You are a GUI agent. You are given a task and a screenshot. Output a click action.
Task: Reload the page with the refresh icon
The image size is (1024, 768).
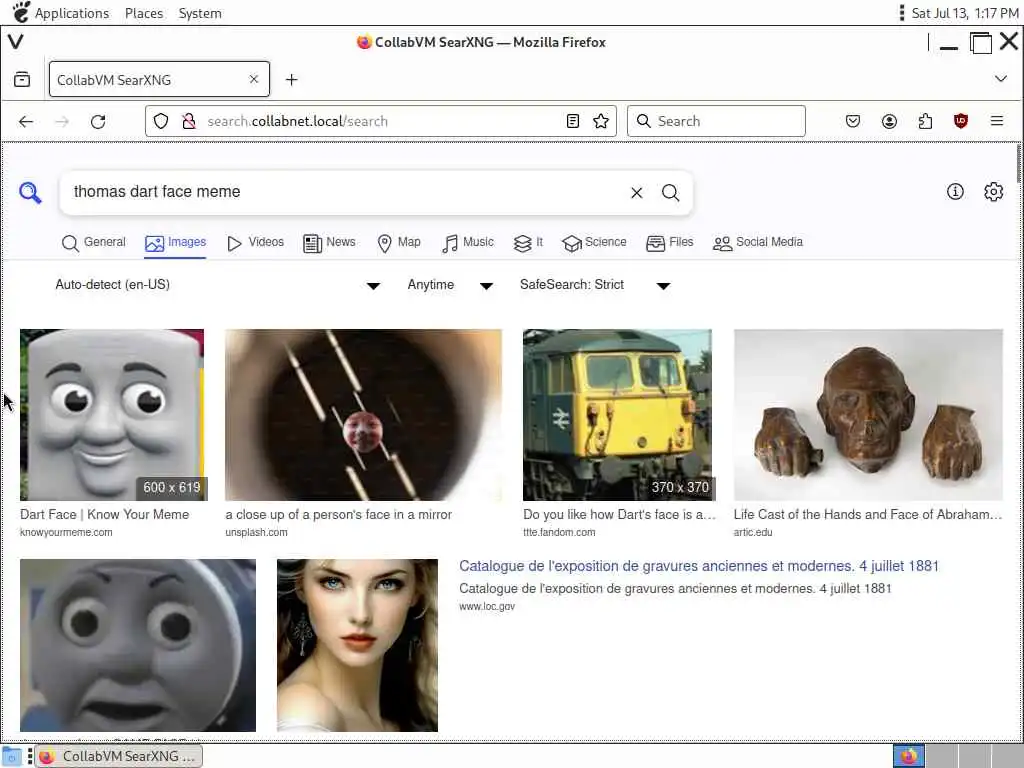[x=98, y=121]
